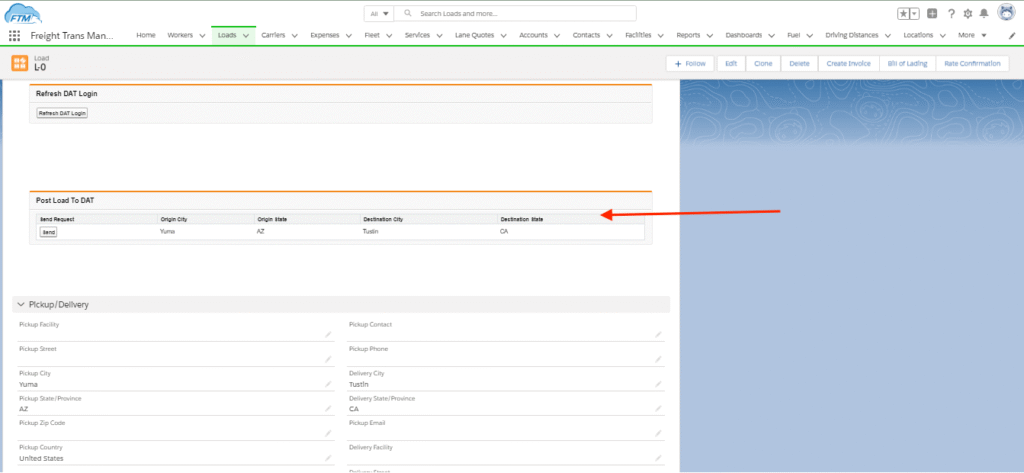Switch to the Carriers tab
This screenshot has width=1024, height=473.
coord(273,35)
